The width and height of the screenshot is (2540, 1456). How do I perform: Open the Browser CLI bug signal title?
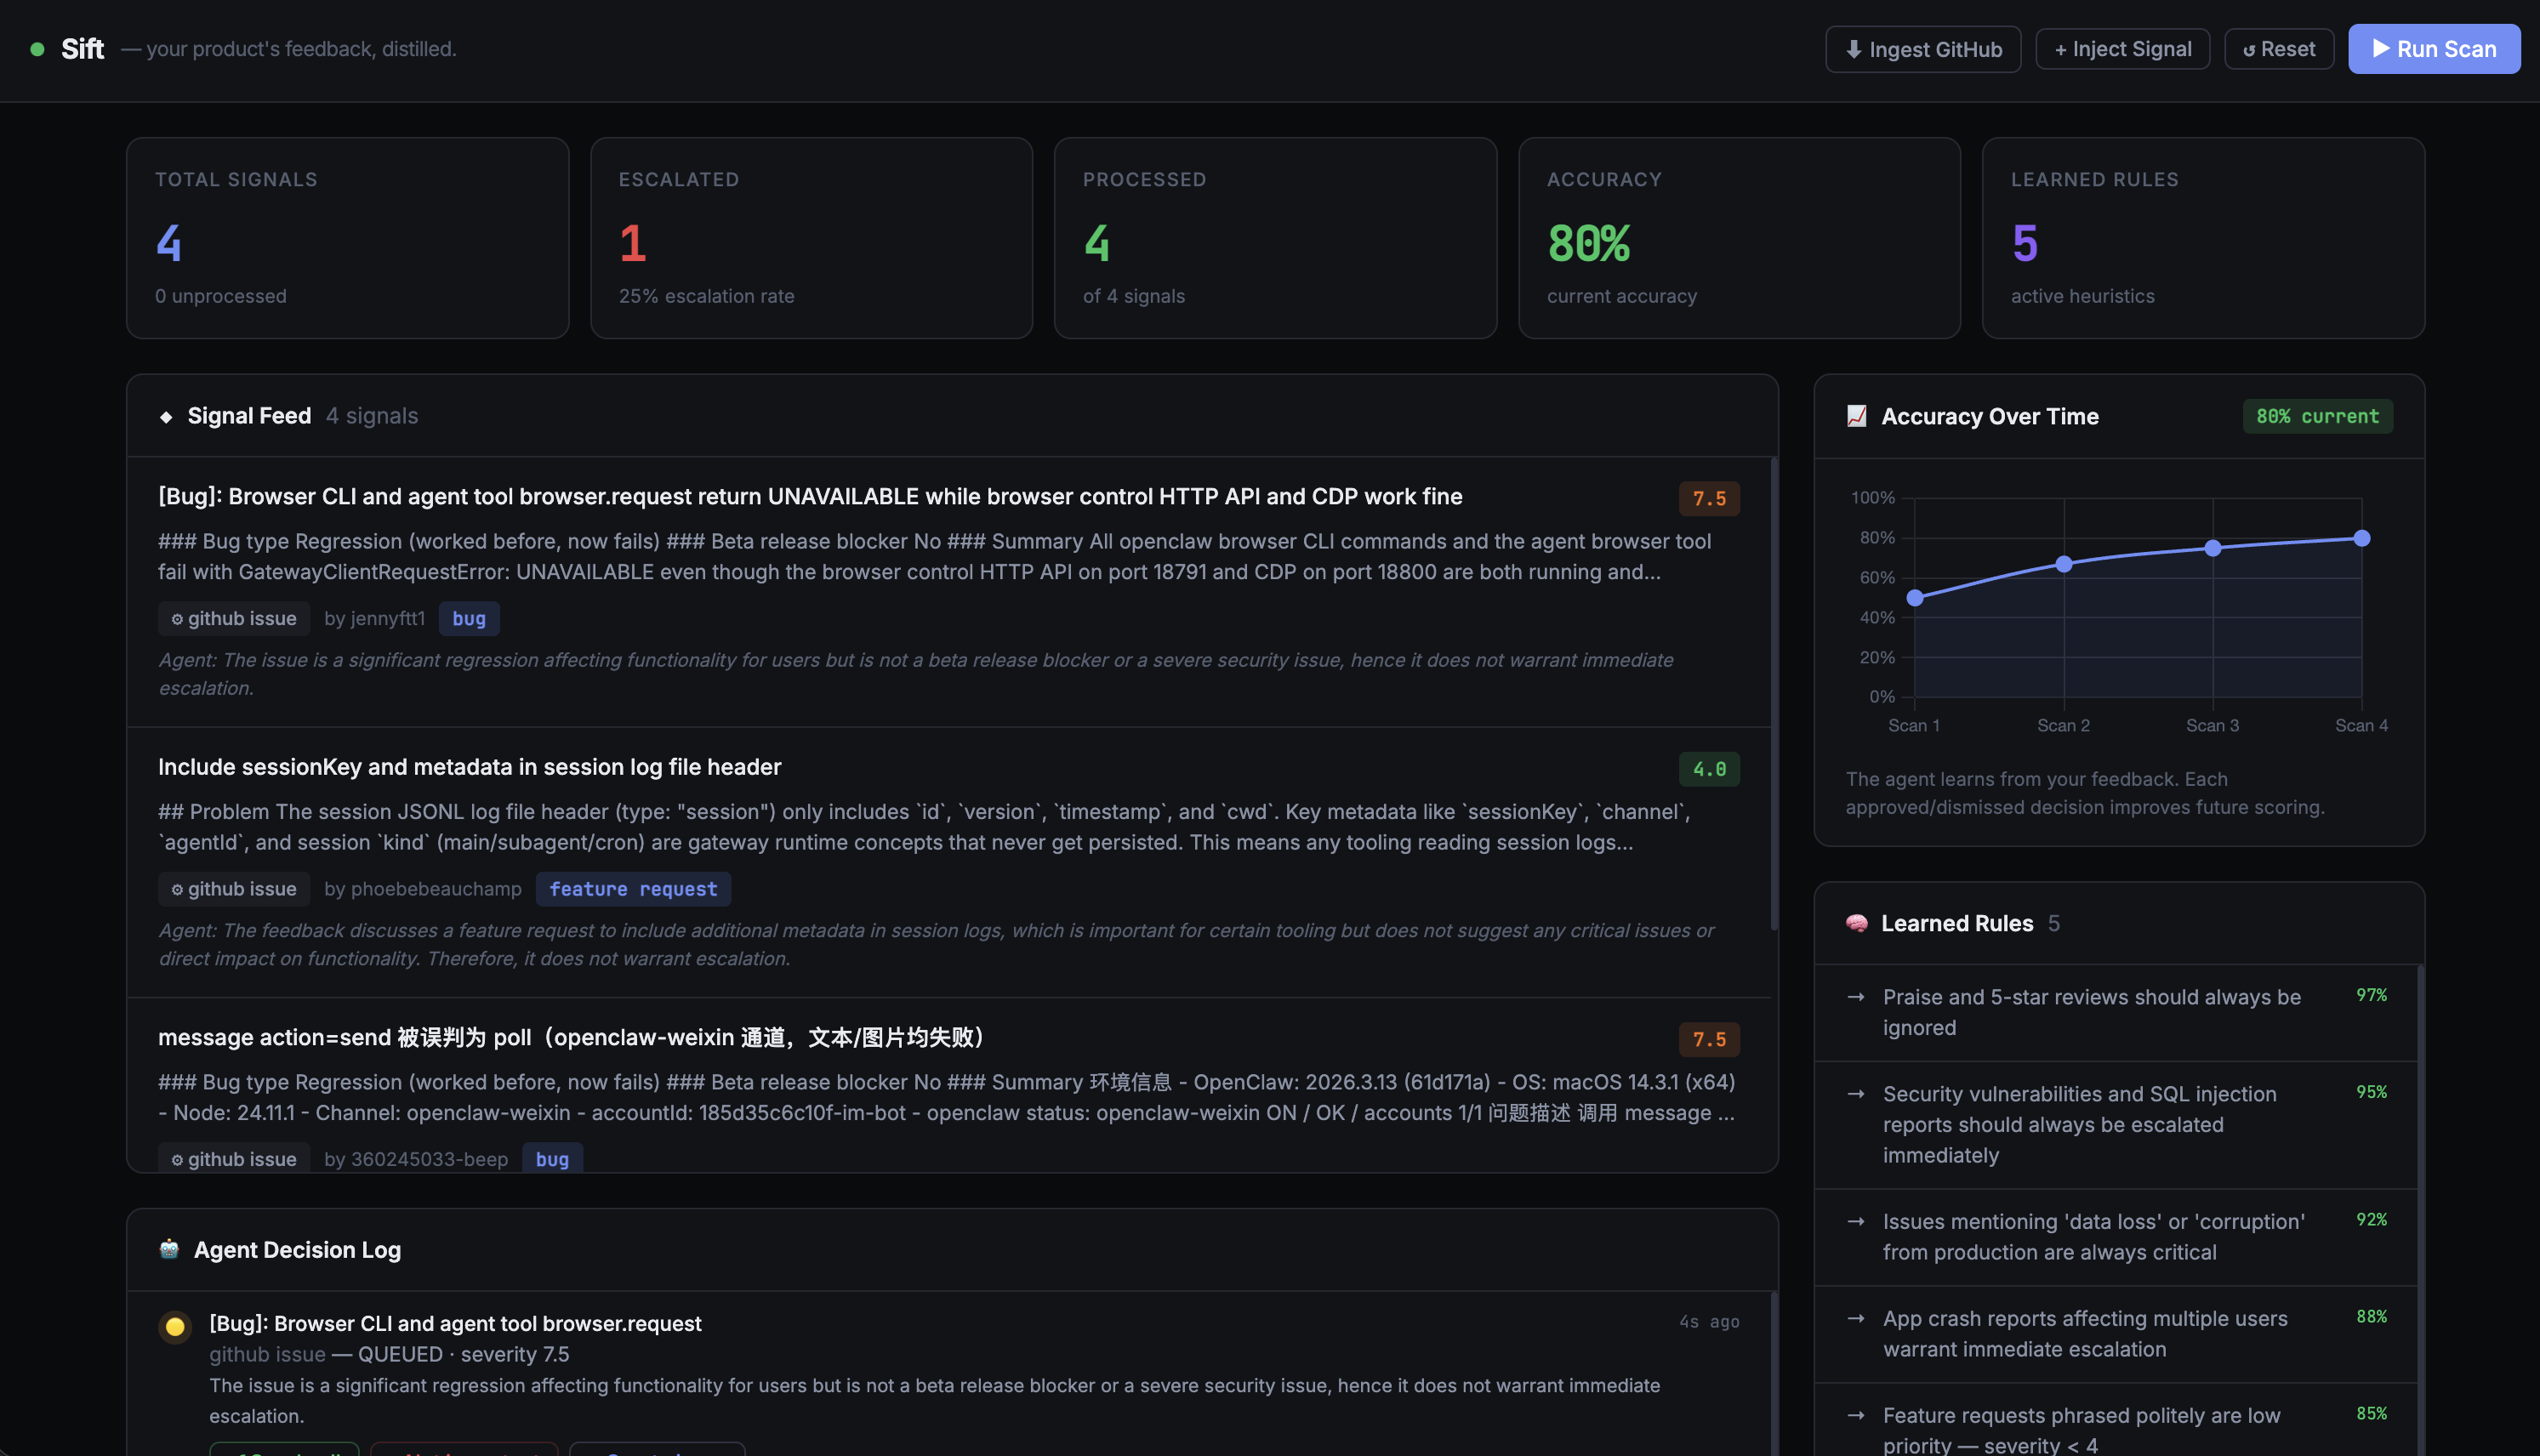tap(809, 496)
